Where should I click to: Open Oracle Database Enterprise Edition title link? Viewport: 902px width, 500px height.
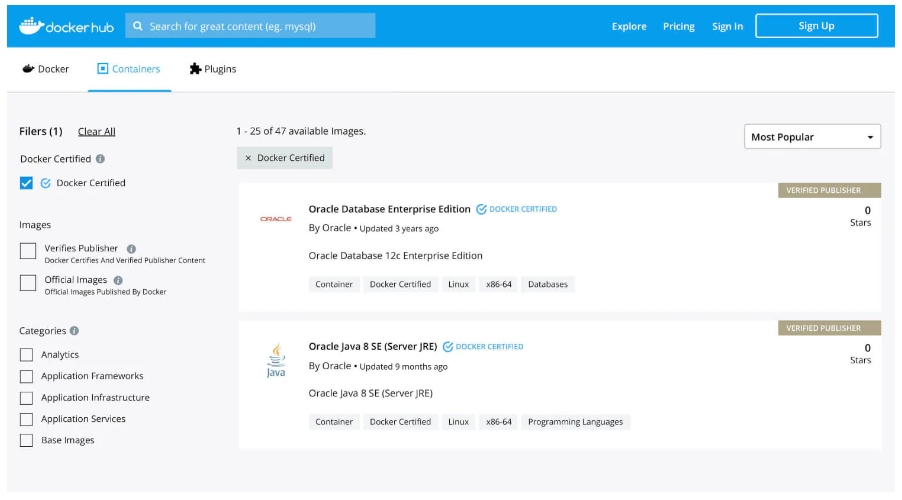389,209
